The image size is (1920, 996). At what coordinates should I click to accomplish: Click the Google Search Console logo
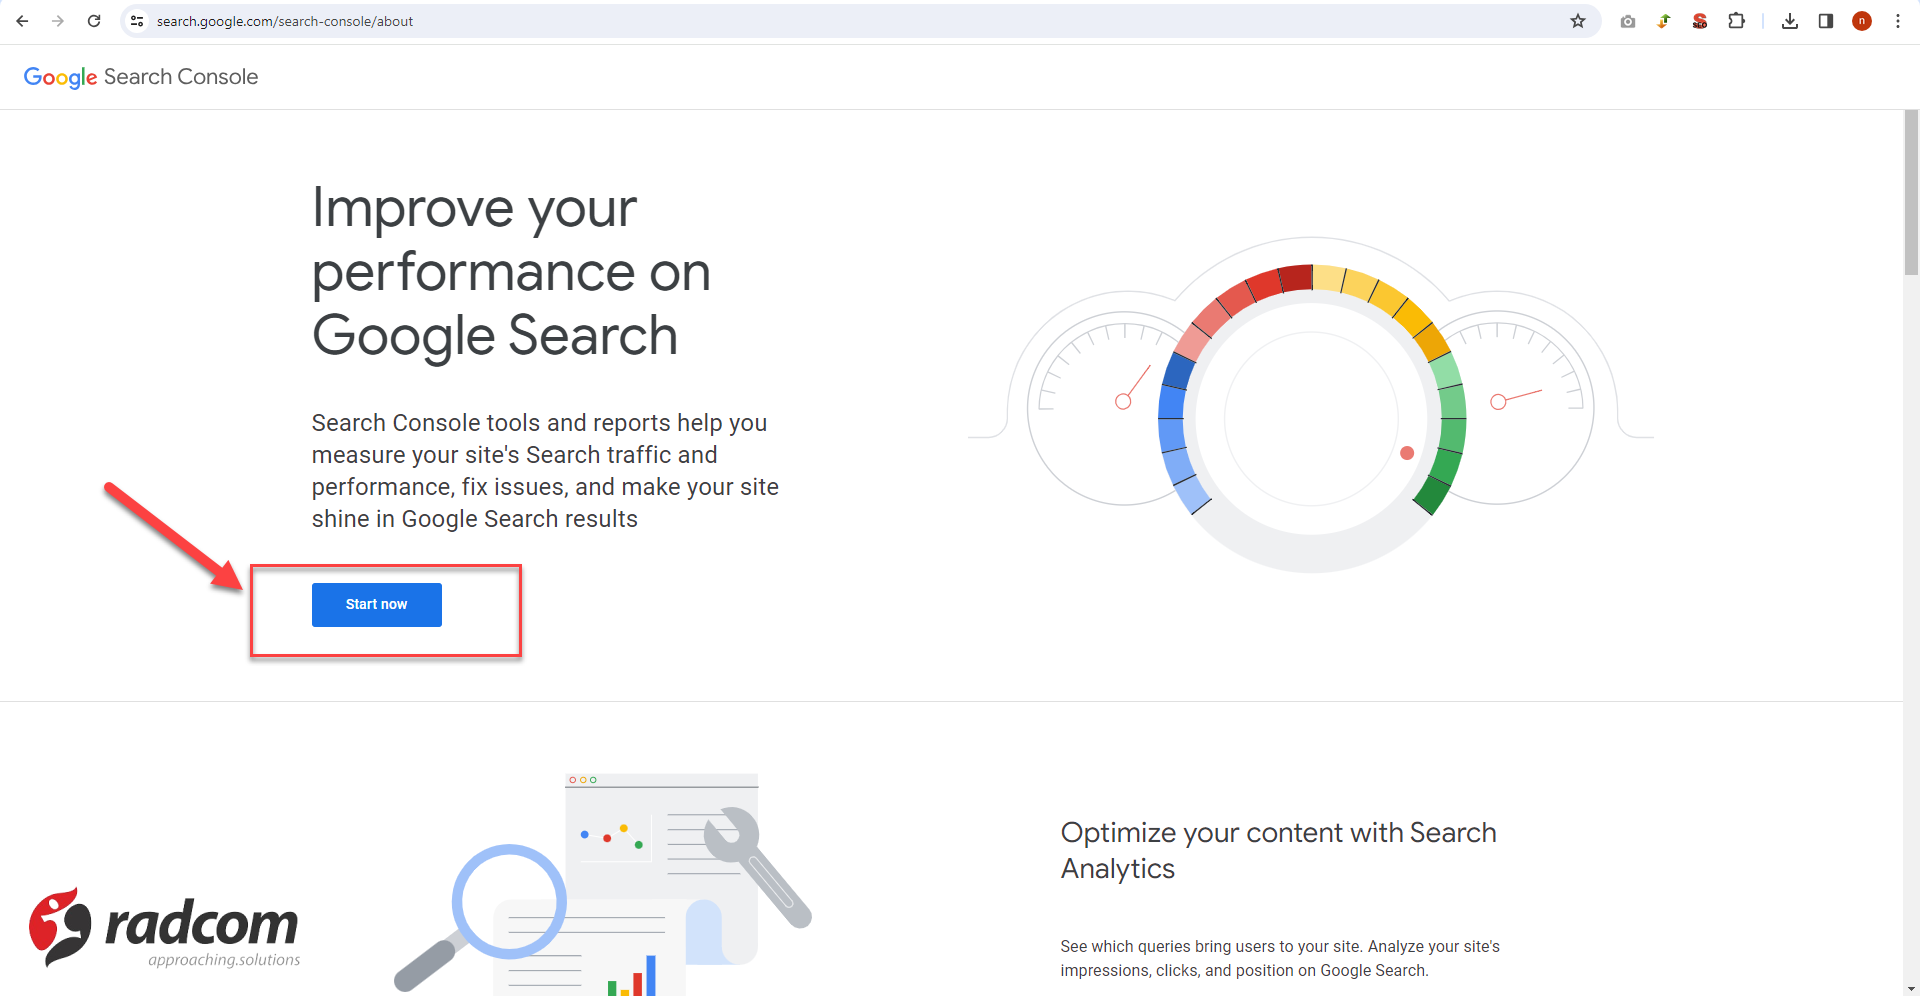141,77
